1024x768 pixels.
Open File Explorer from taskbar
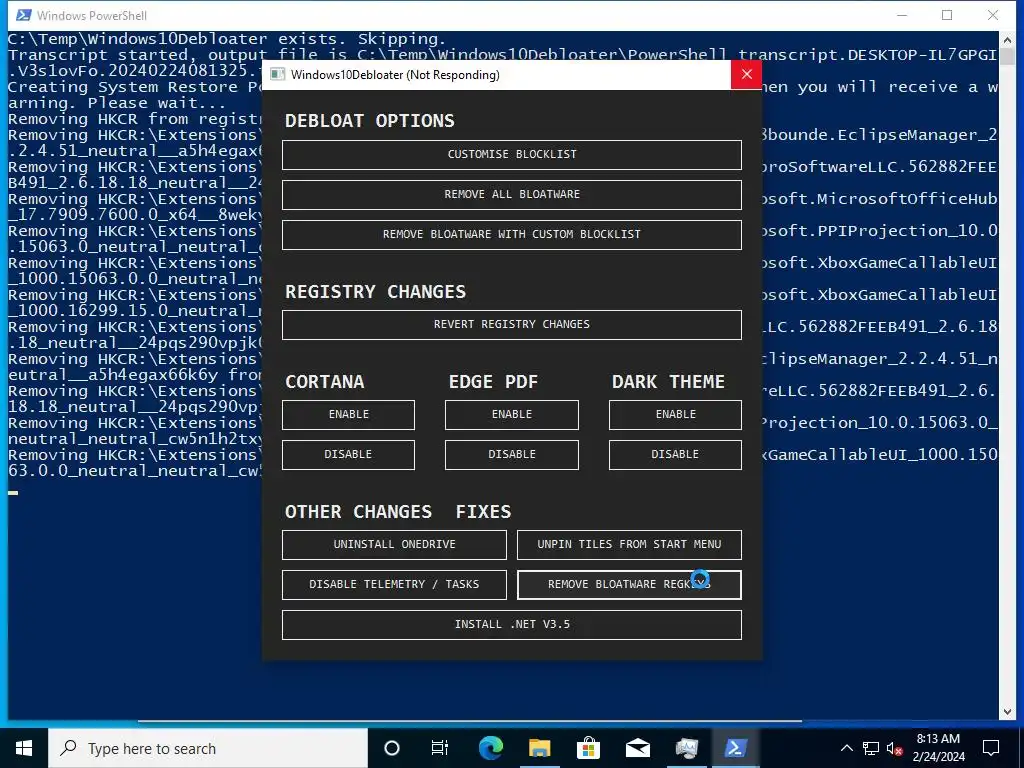coord(539,748)
